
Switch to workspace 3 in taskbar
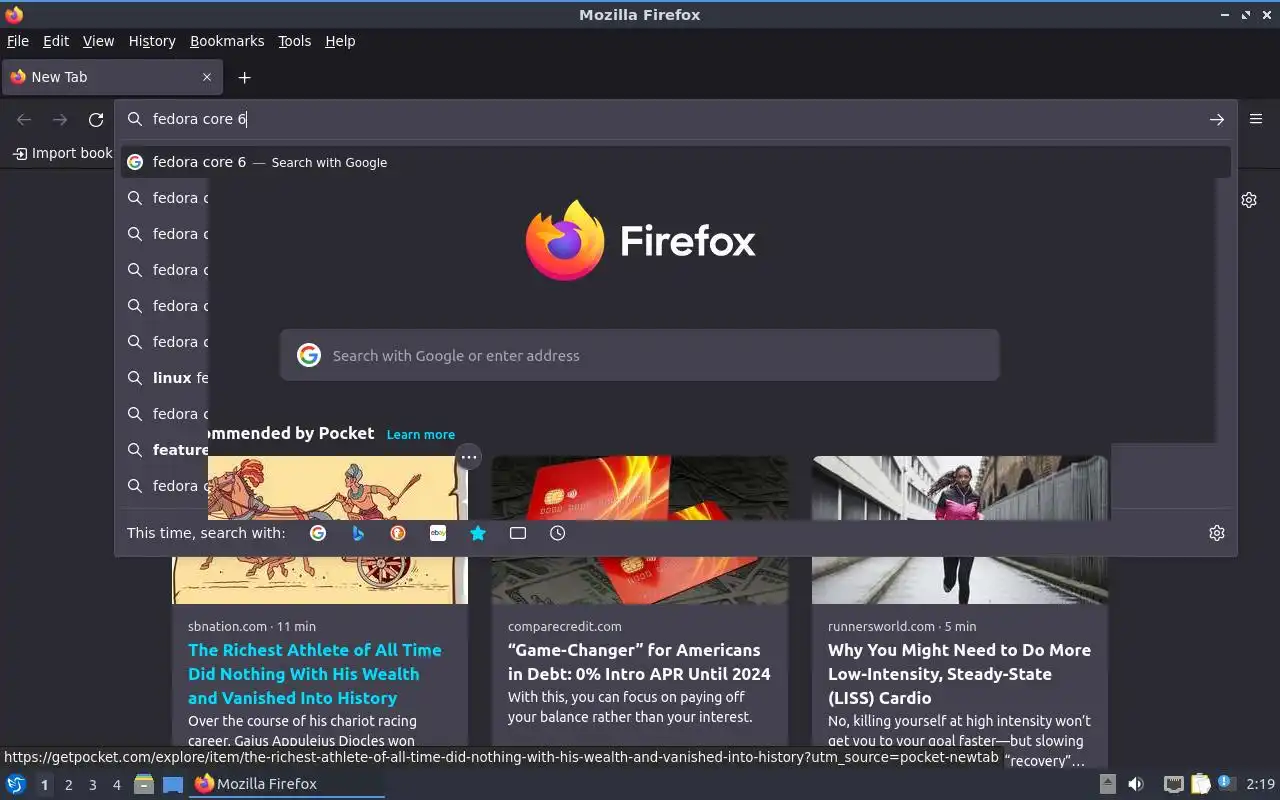[92, 785]
